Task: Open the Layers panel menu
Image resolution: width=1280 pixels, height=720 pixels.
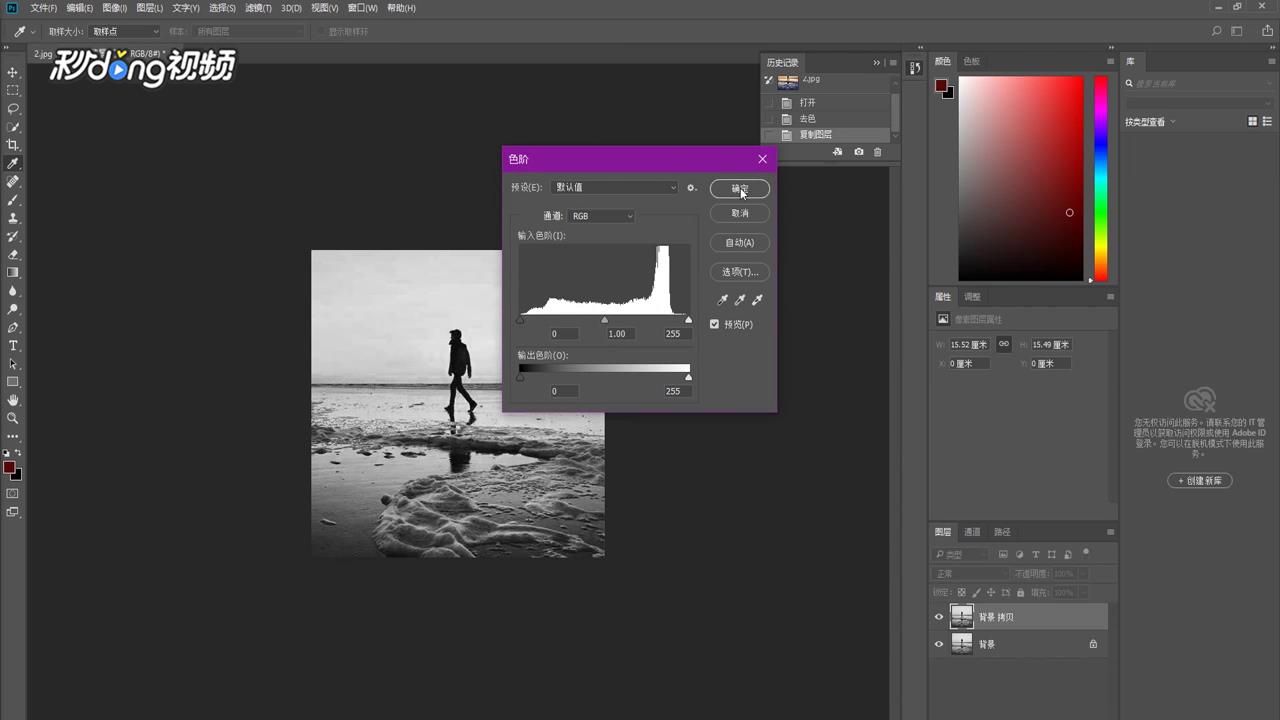Action: pyautogui.click(x=1110, y=532)
